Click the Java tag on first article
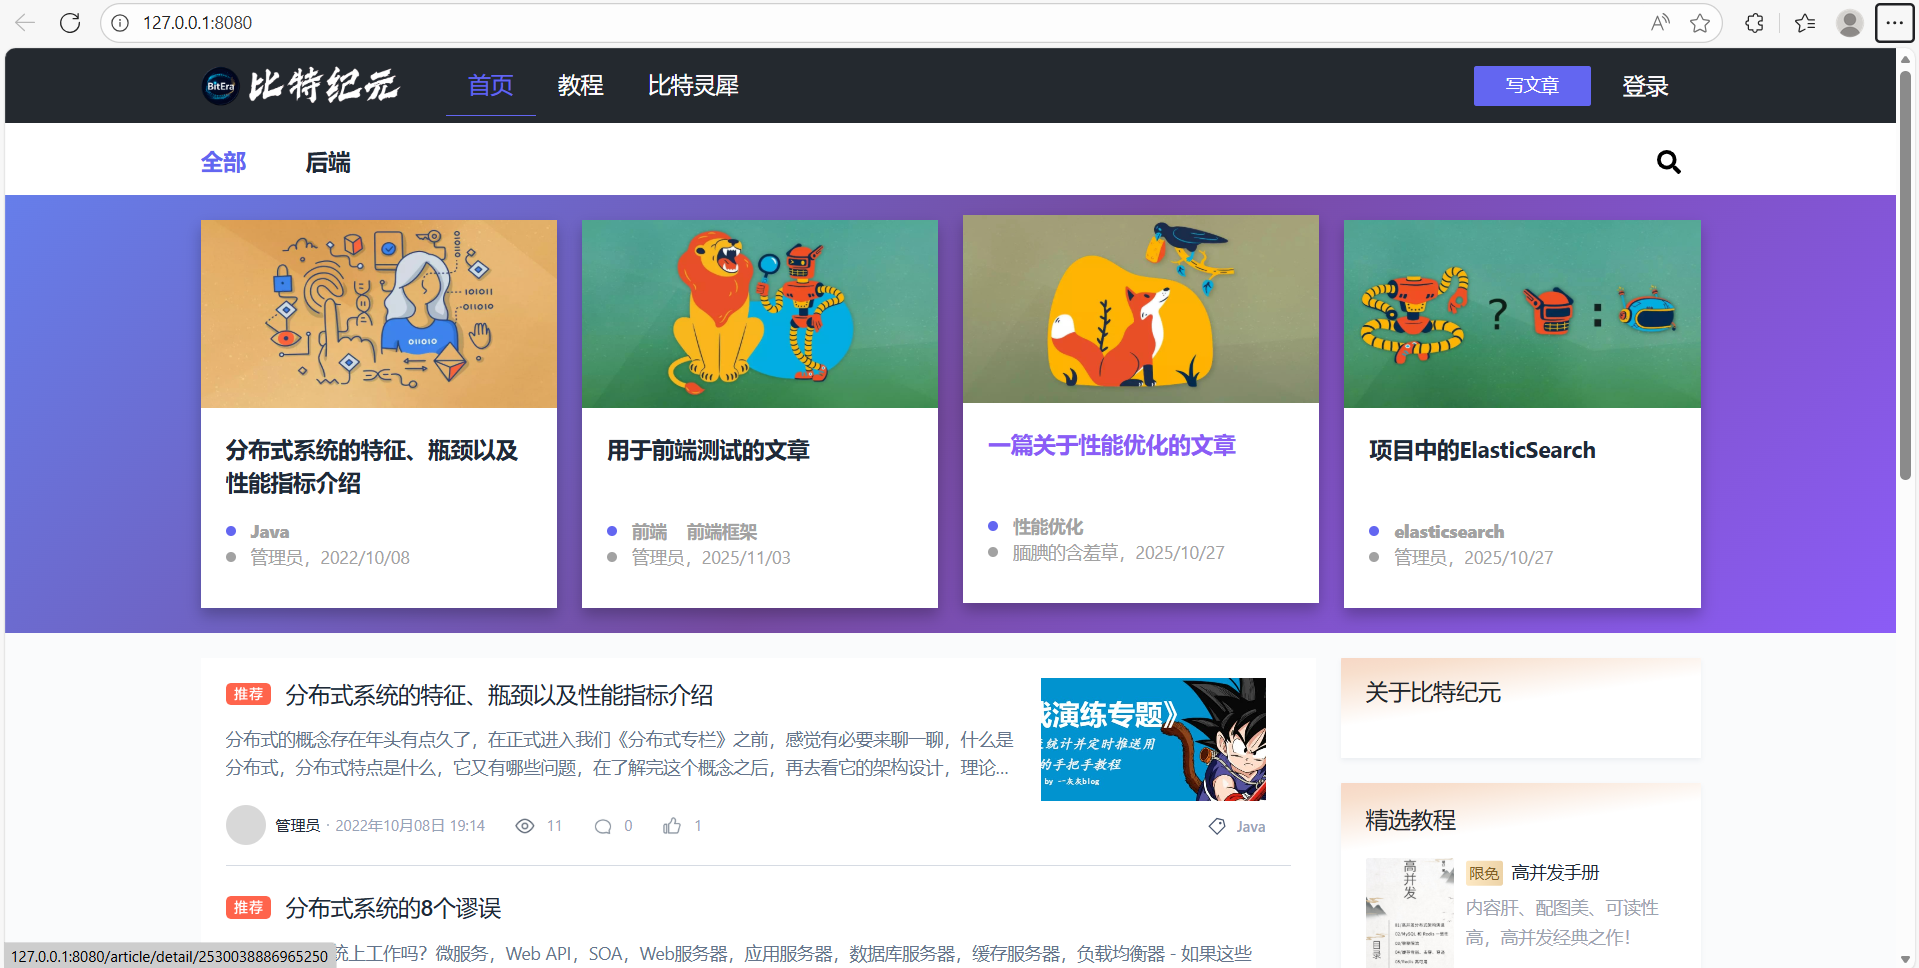This screenshot has height=968, width=1919. [x=1250, y=827]
